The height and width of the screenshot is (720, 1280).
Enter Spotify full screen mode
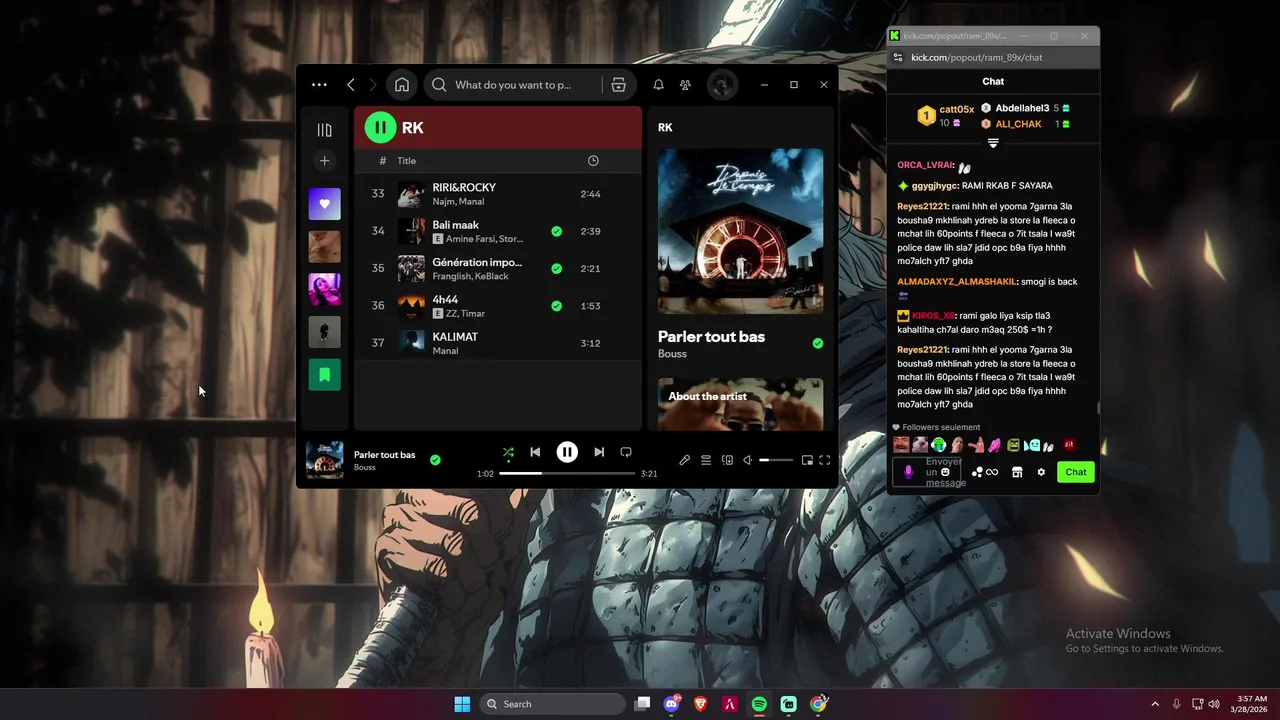point(825,460)
